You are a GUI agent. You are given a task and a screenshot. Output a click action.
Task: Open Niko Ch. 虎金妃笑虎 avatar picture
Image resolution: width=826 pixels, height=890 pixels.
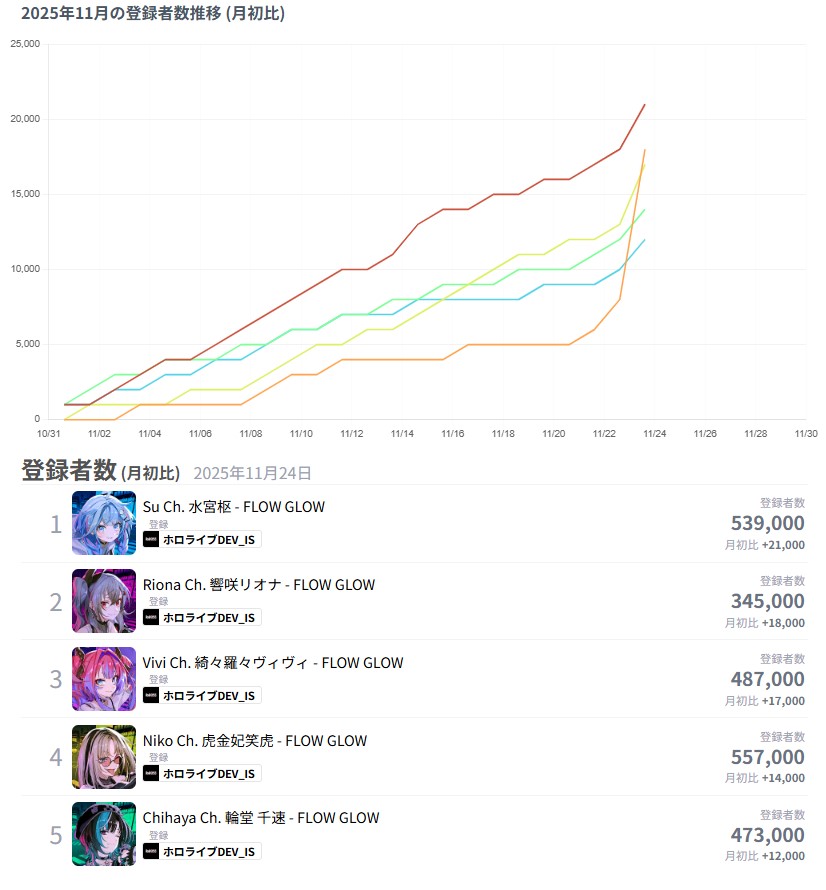(104, 757)
